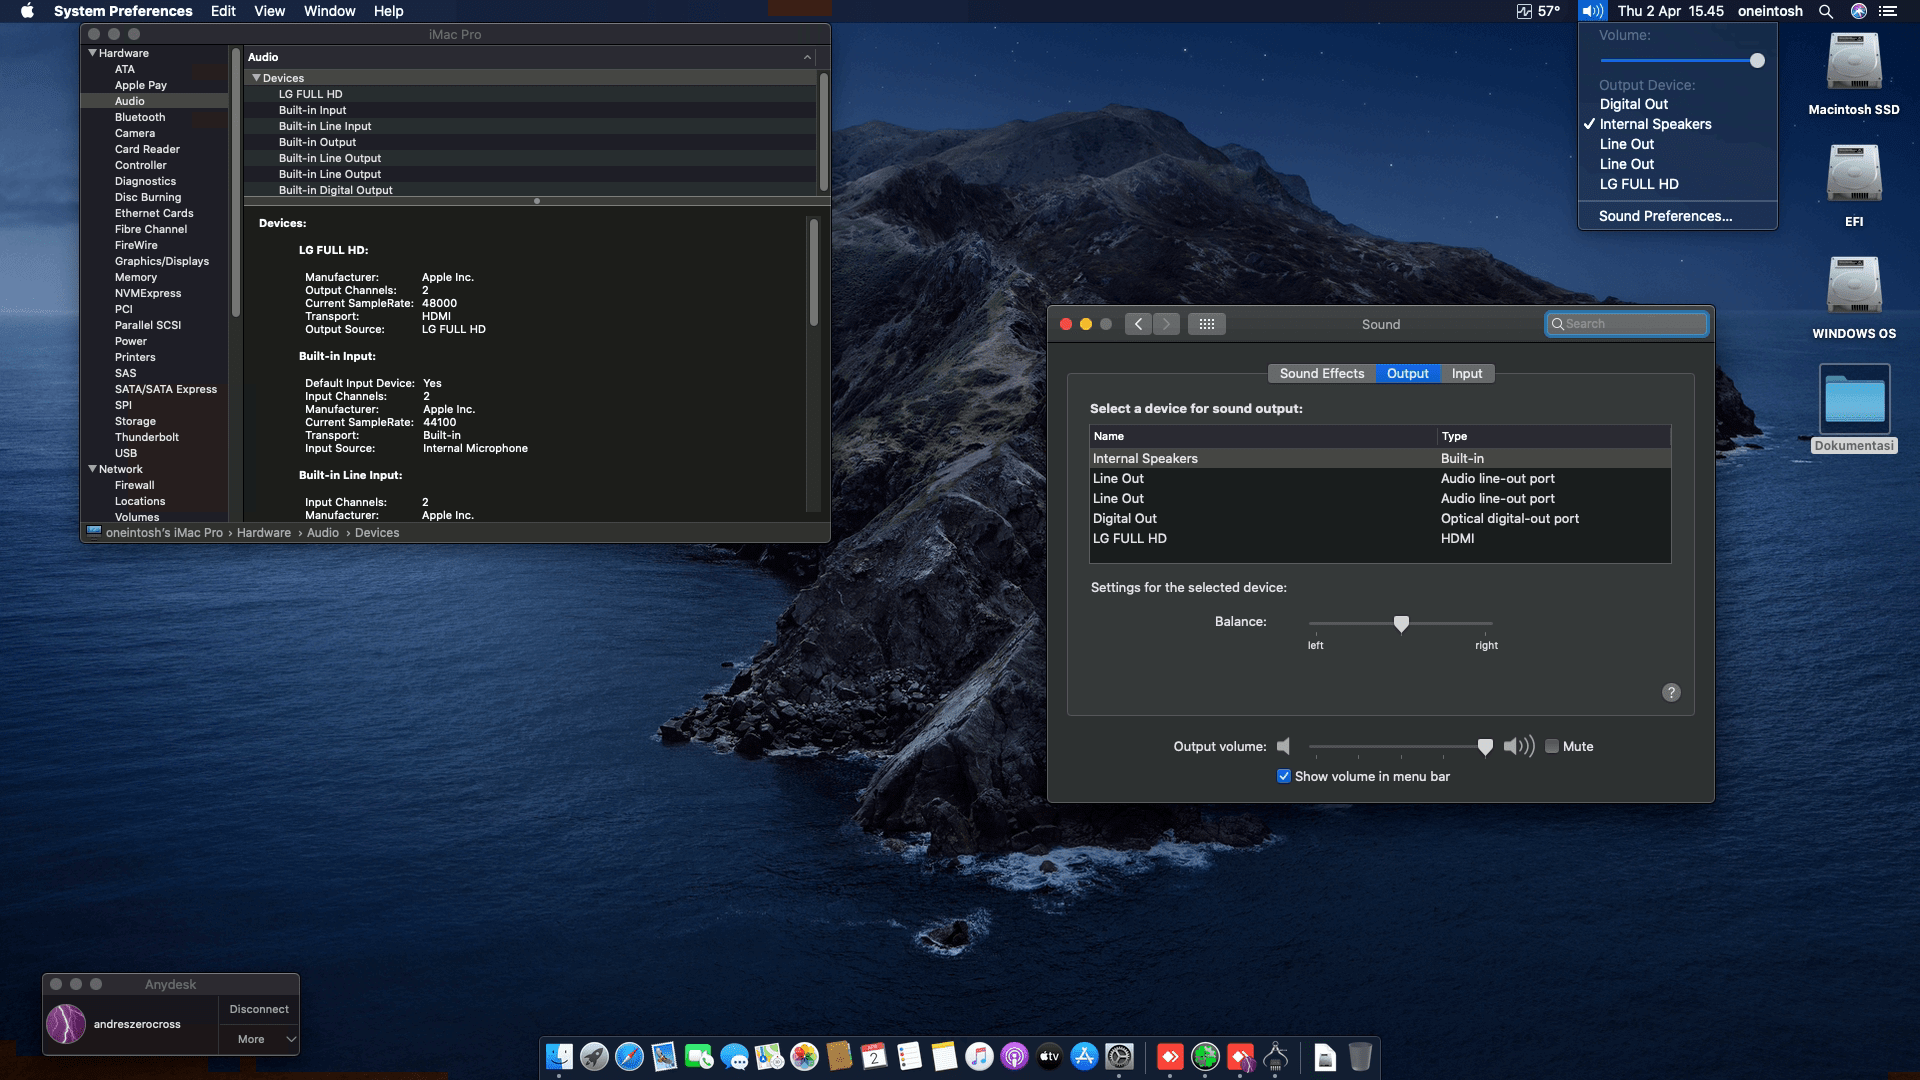Launch Launchpad from the Dock

coord(594,1056)
